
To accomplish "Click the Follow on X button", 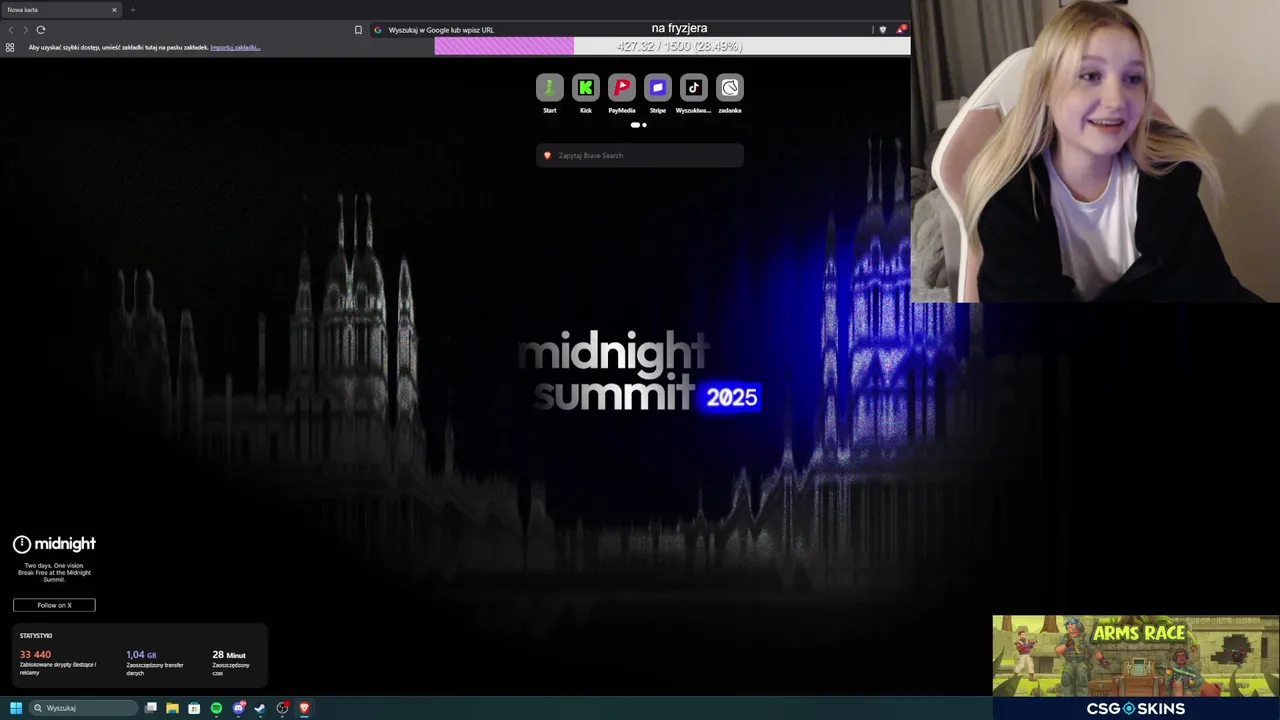I will (54, 605).
